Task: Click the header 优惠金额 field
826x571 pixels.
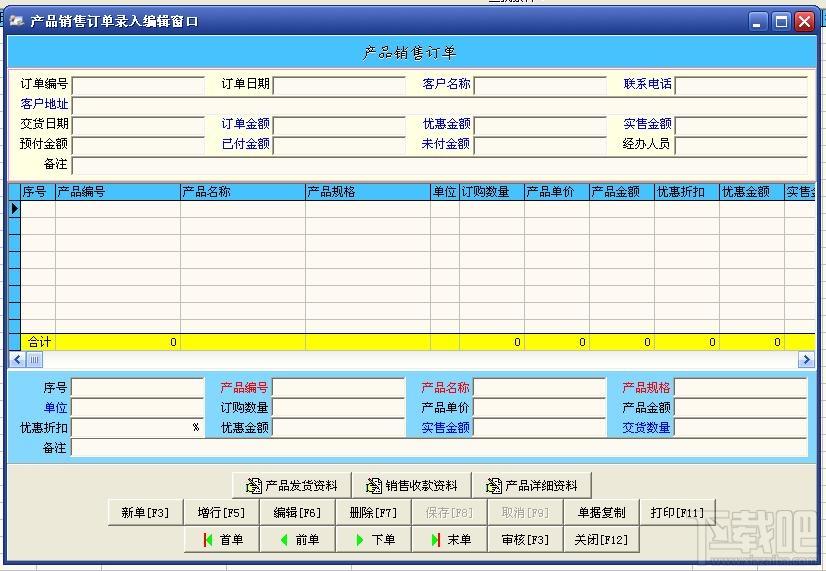Action: tap(540, 125)
